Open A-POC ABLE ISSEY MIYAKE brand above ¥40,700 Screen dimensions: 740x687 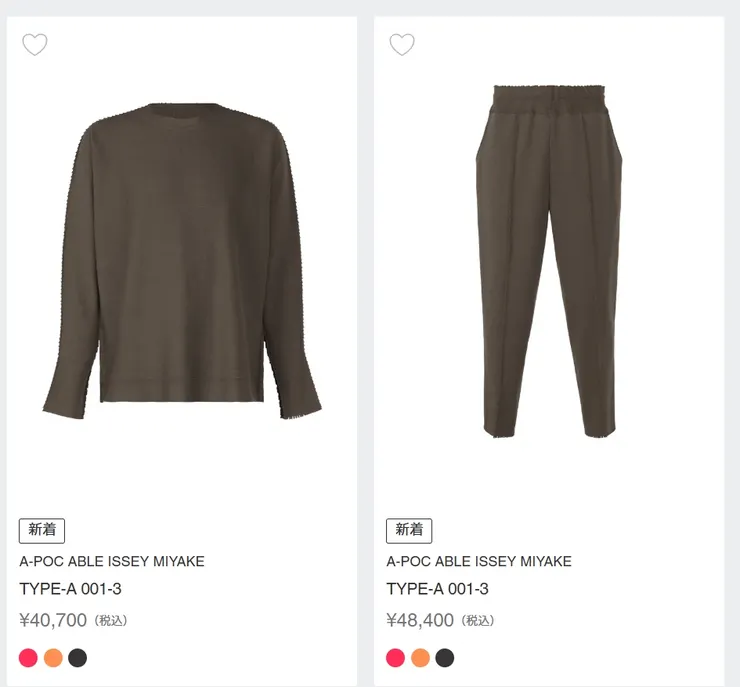(x=111, y=561)
